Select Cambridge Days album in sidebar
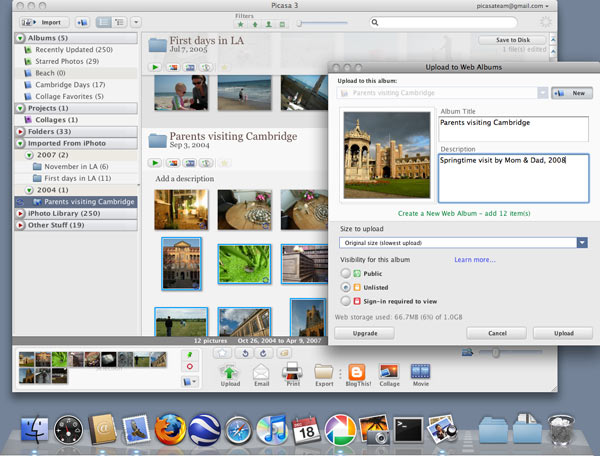The height and width of the screenshot is (456, 600). (70, 84)
